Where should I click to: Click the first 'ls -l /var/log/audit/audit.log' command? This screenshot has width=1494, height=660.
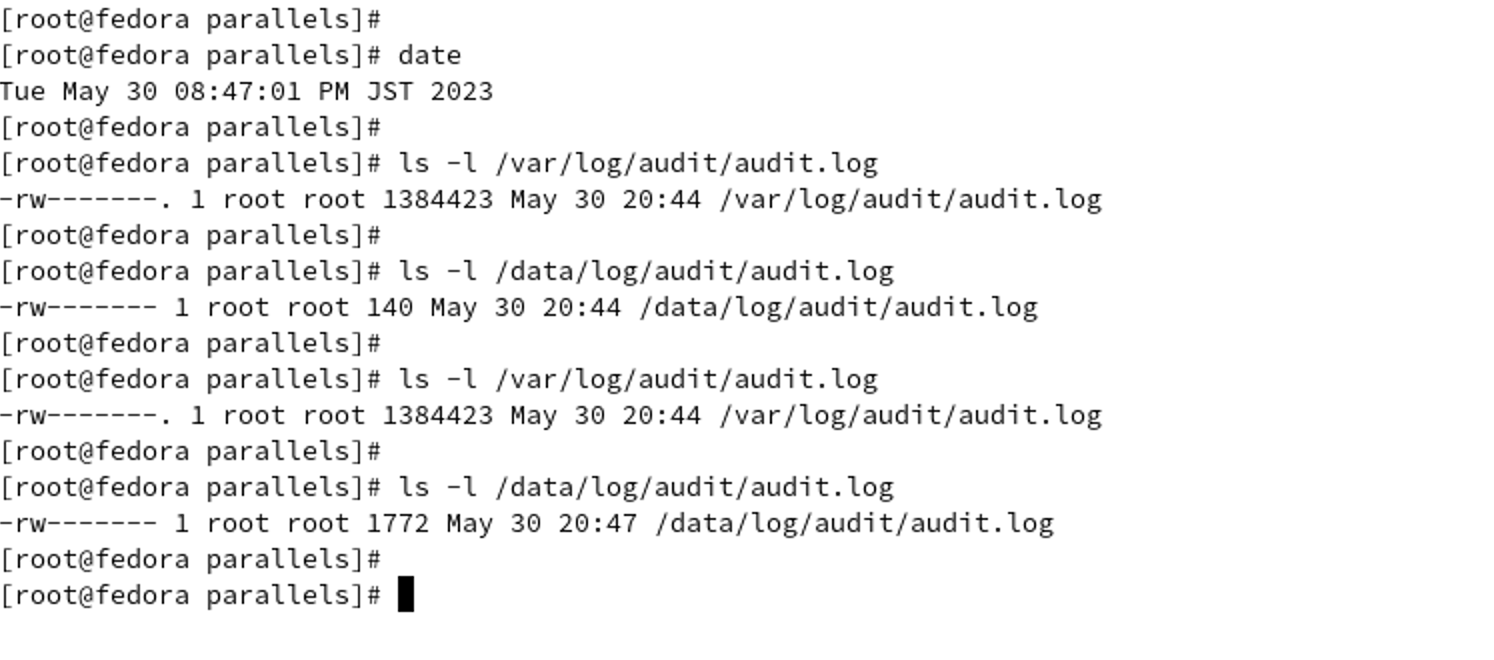(x=638, y=163)
